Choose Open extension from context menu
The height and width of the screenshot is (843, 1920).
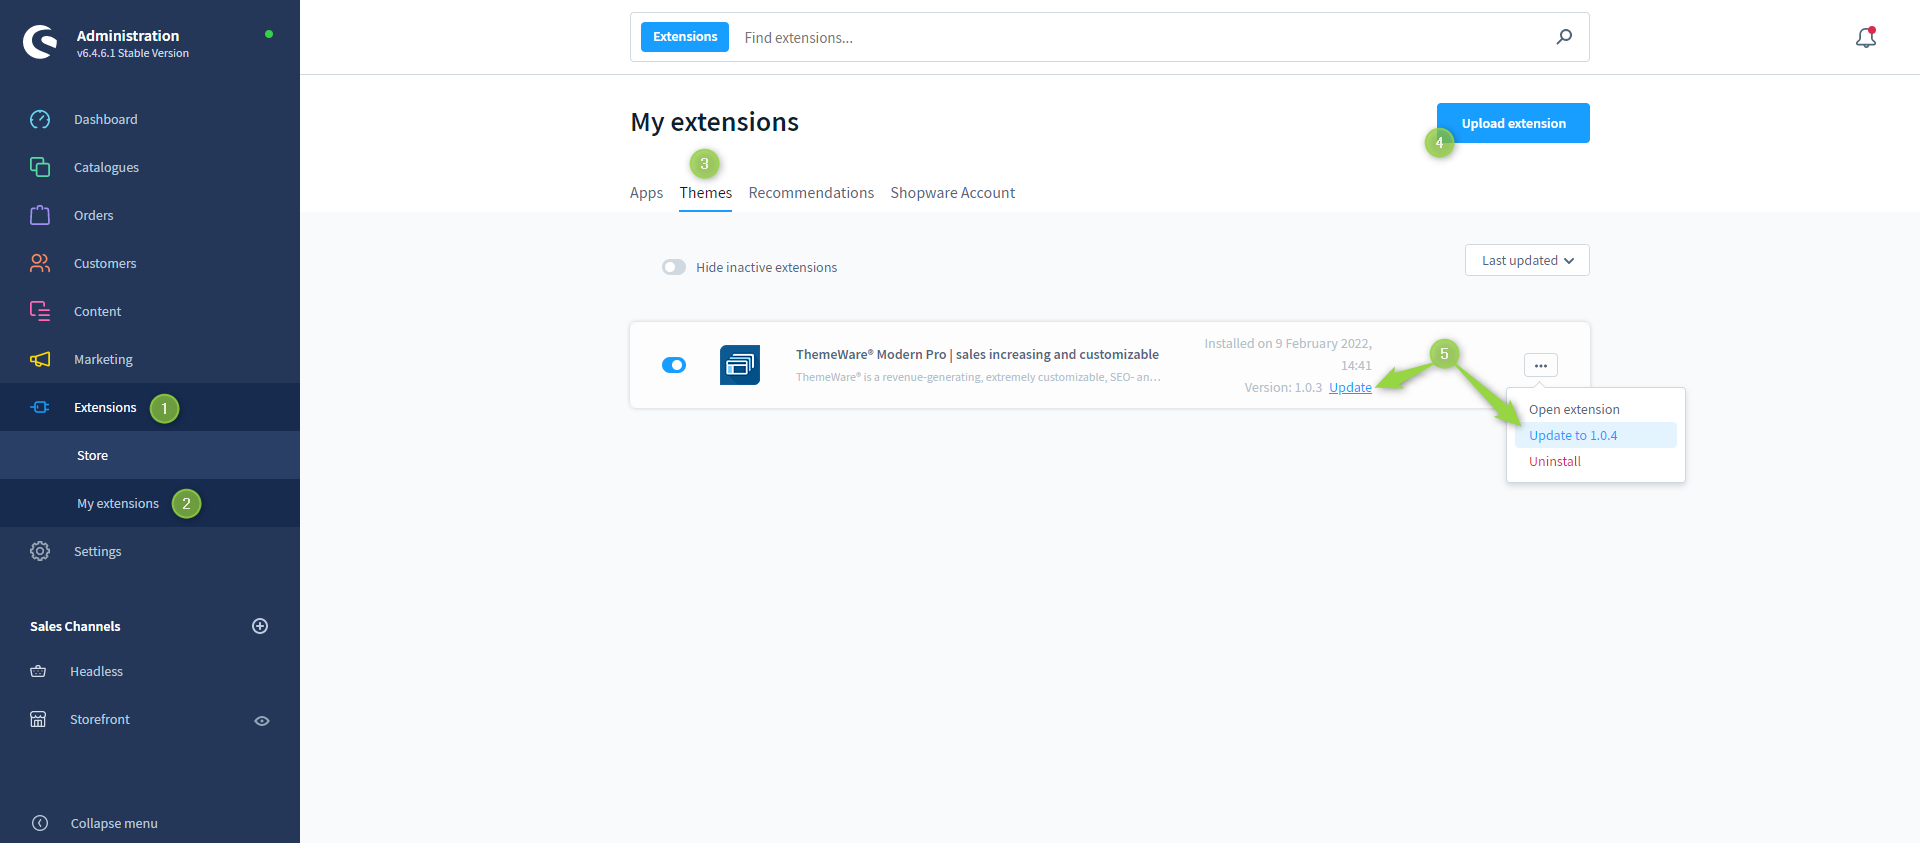pos(1596,409)
